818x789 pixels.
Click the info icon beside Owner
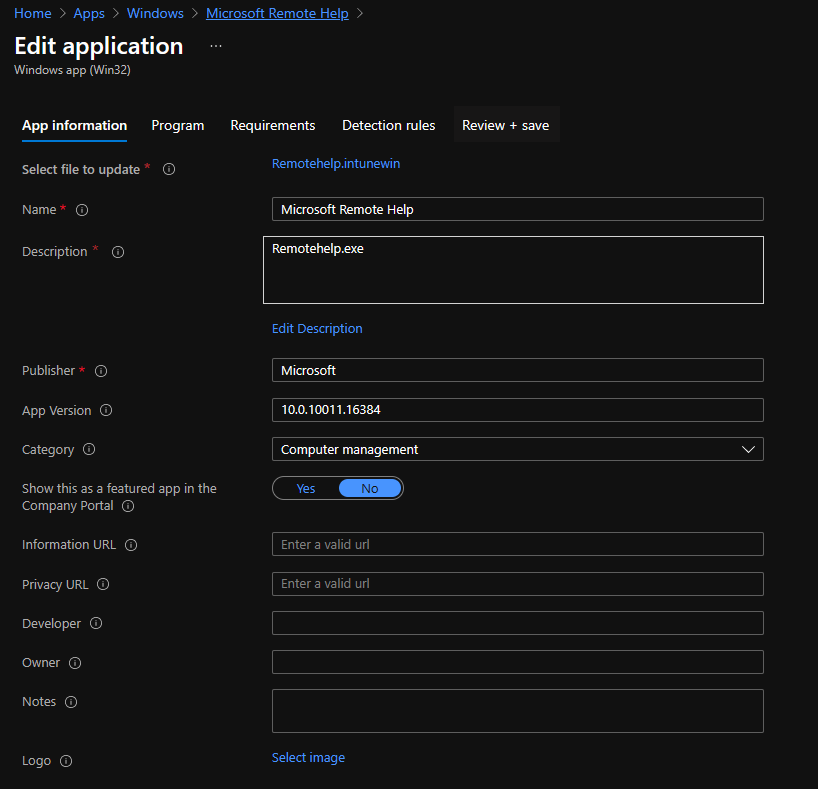(75, 663)
